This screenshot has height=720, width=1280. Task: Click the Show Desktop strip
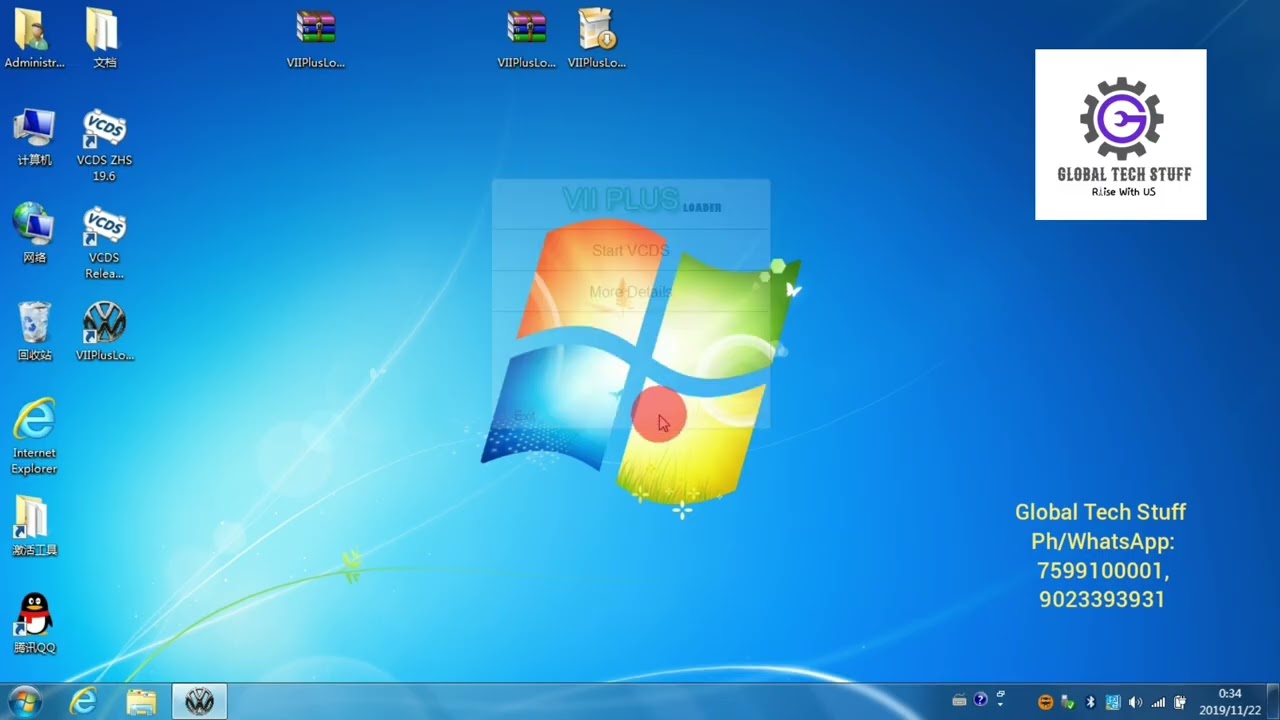[1273, 702]
